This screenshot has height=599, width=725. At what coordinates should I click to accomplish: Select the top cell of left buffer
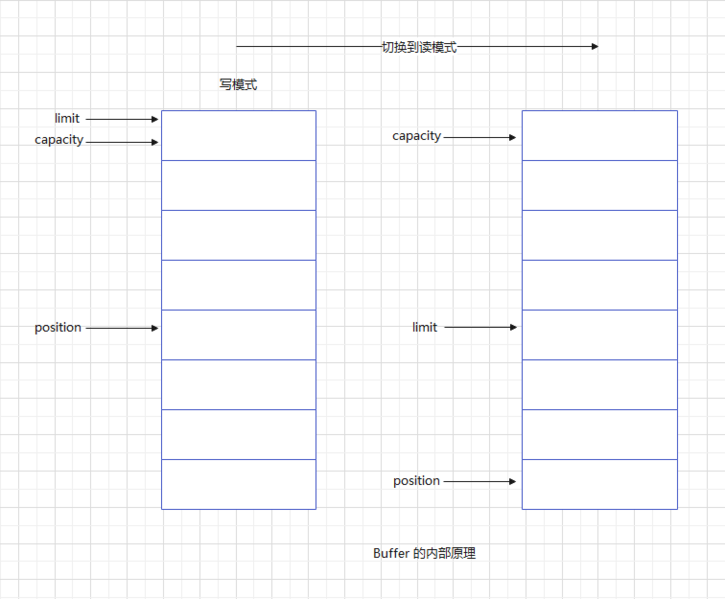(238, 135)
